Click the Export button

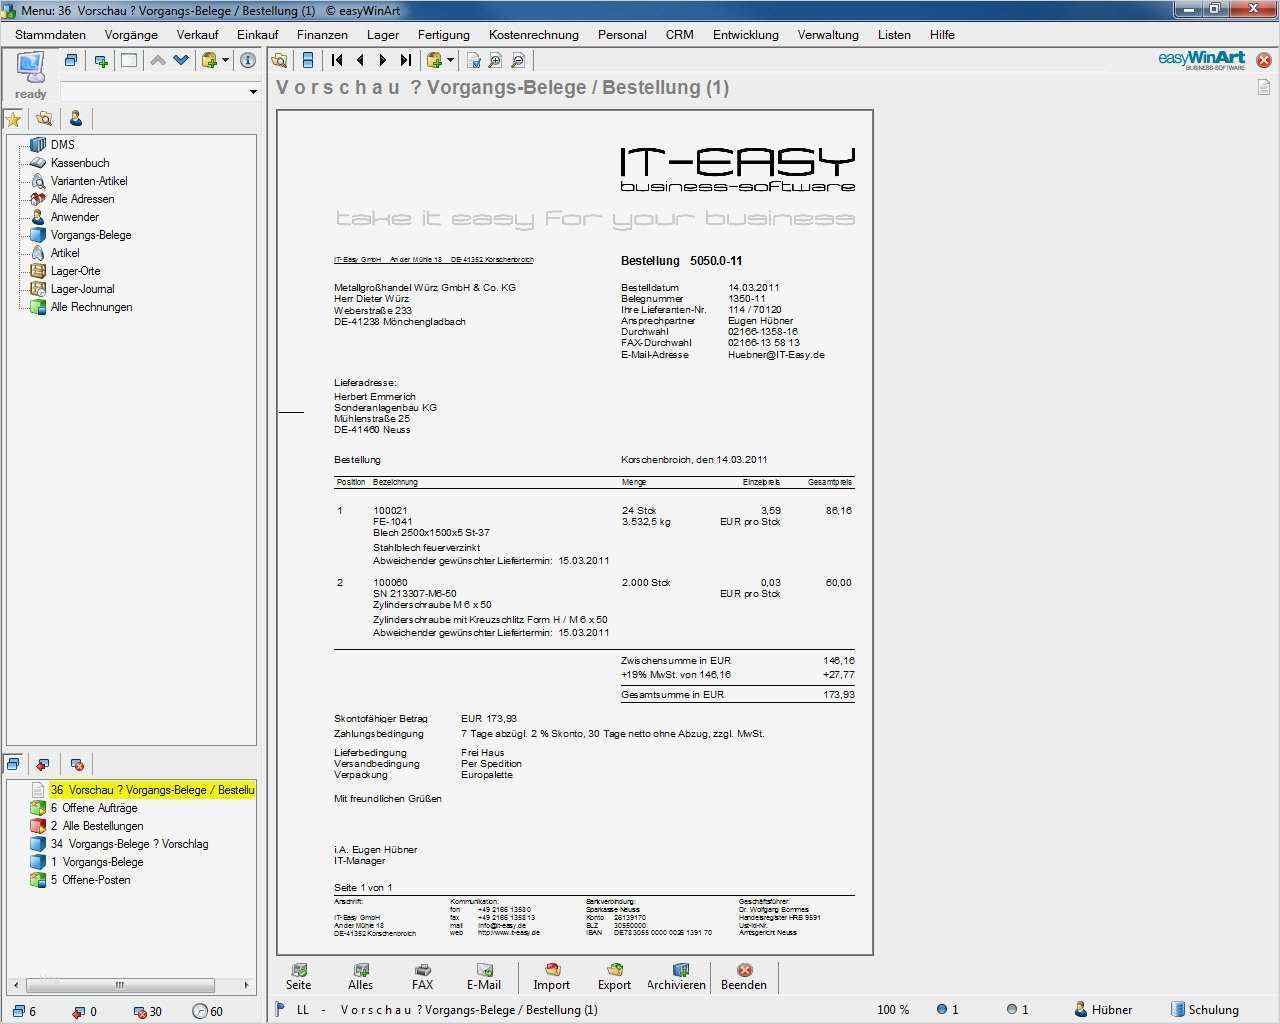click(x=614, y=977)
